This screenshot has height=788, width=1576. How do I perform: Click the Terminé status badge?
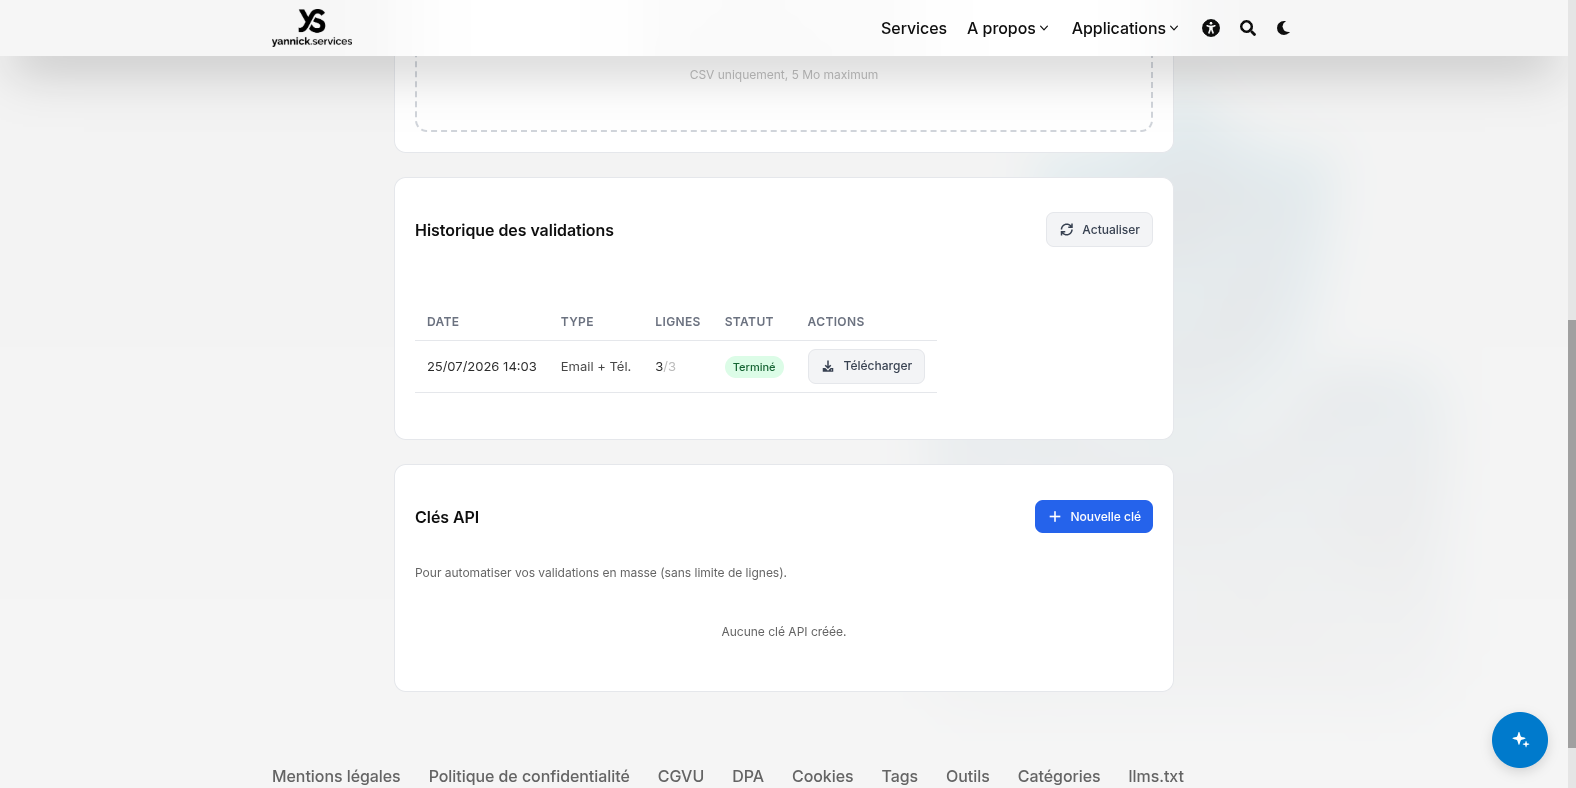pos(754,367)
